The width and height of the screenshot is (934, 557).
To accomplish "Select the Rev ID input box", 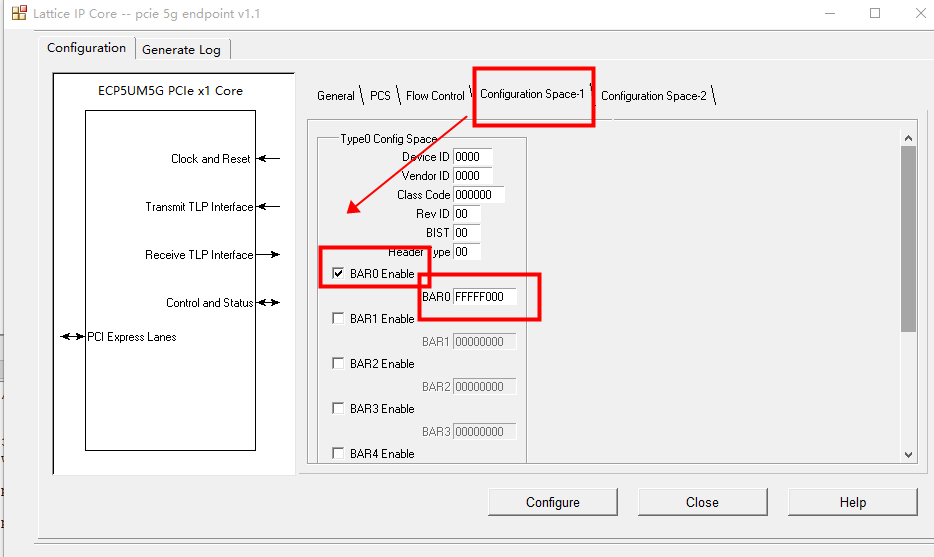I will [x=466, y=214].
